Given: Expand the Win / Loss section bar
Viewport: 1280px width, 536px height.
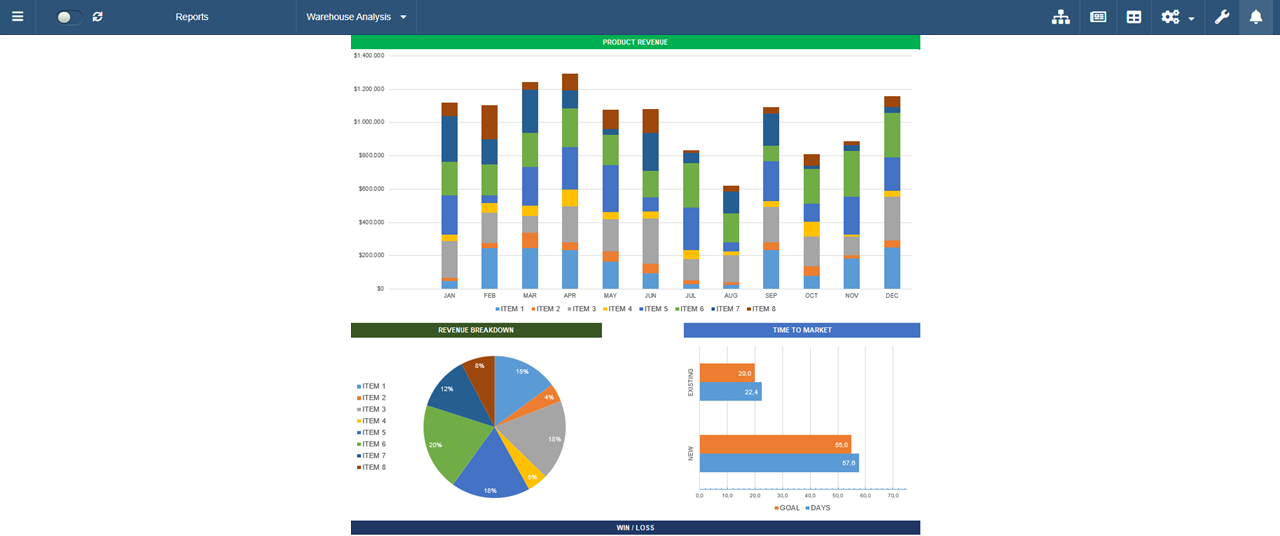Looking at the screenshot, I should 635,527.
